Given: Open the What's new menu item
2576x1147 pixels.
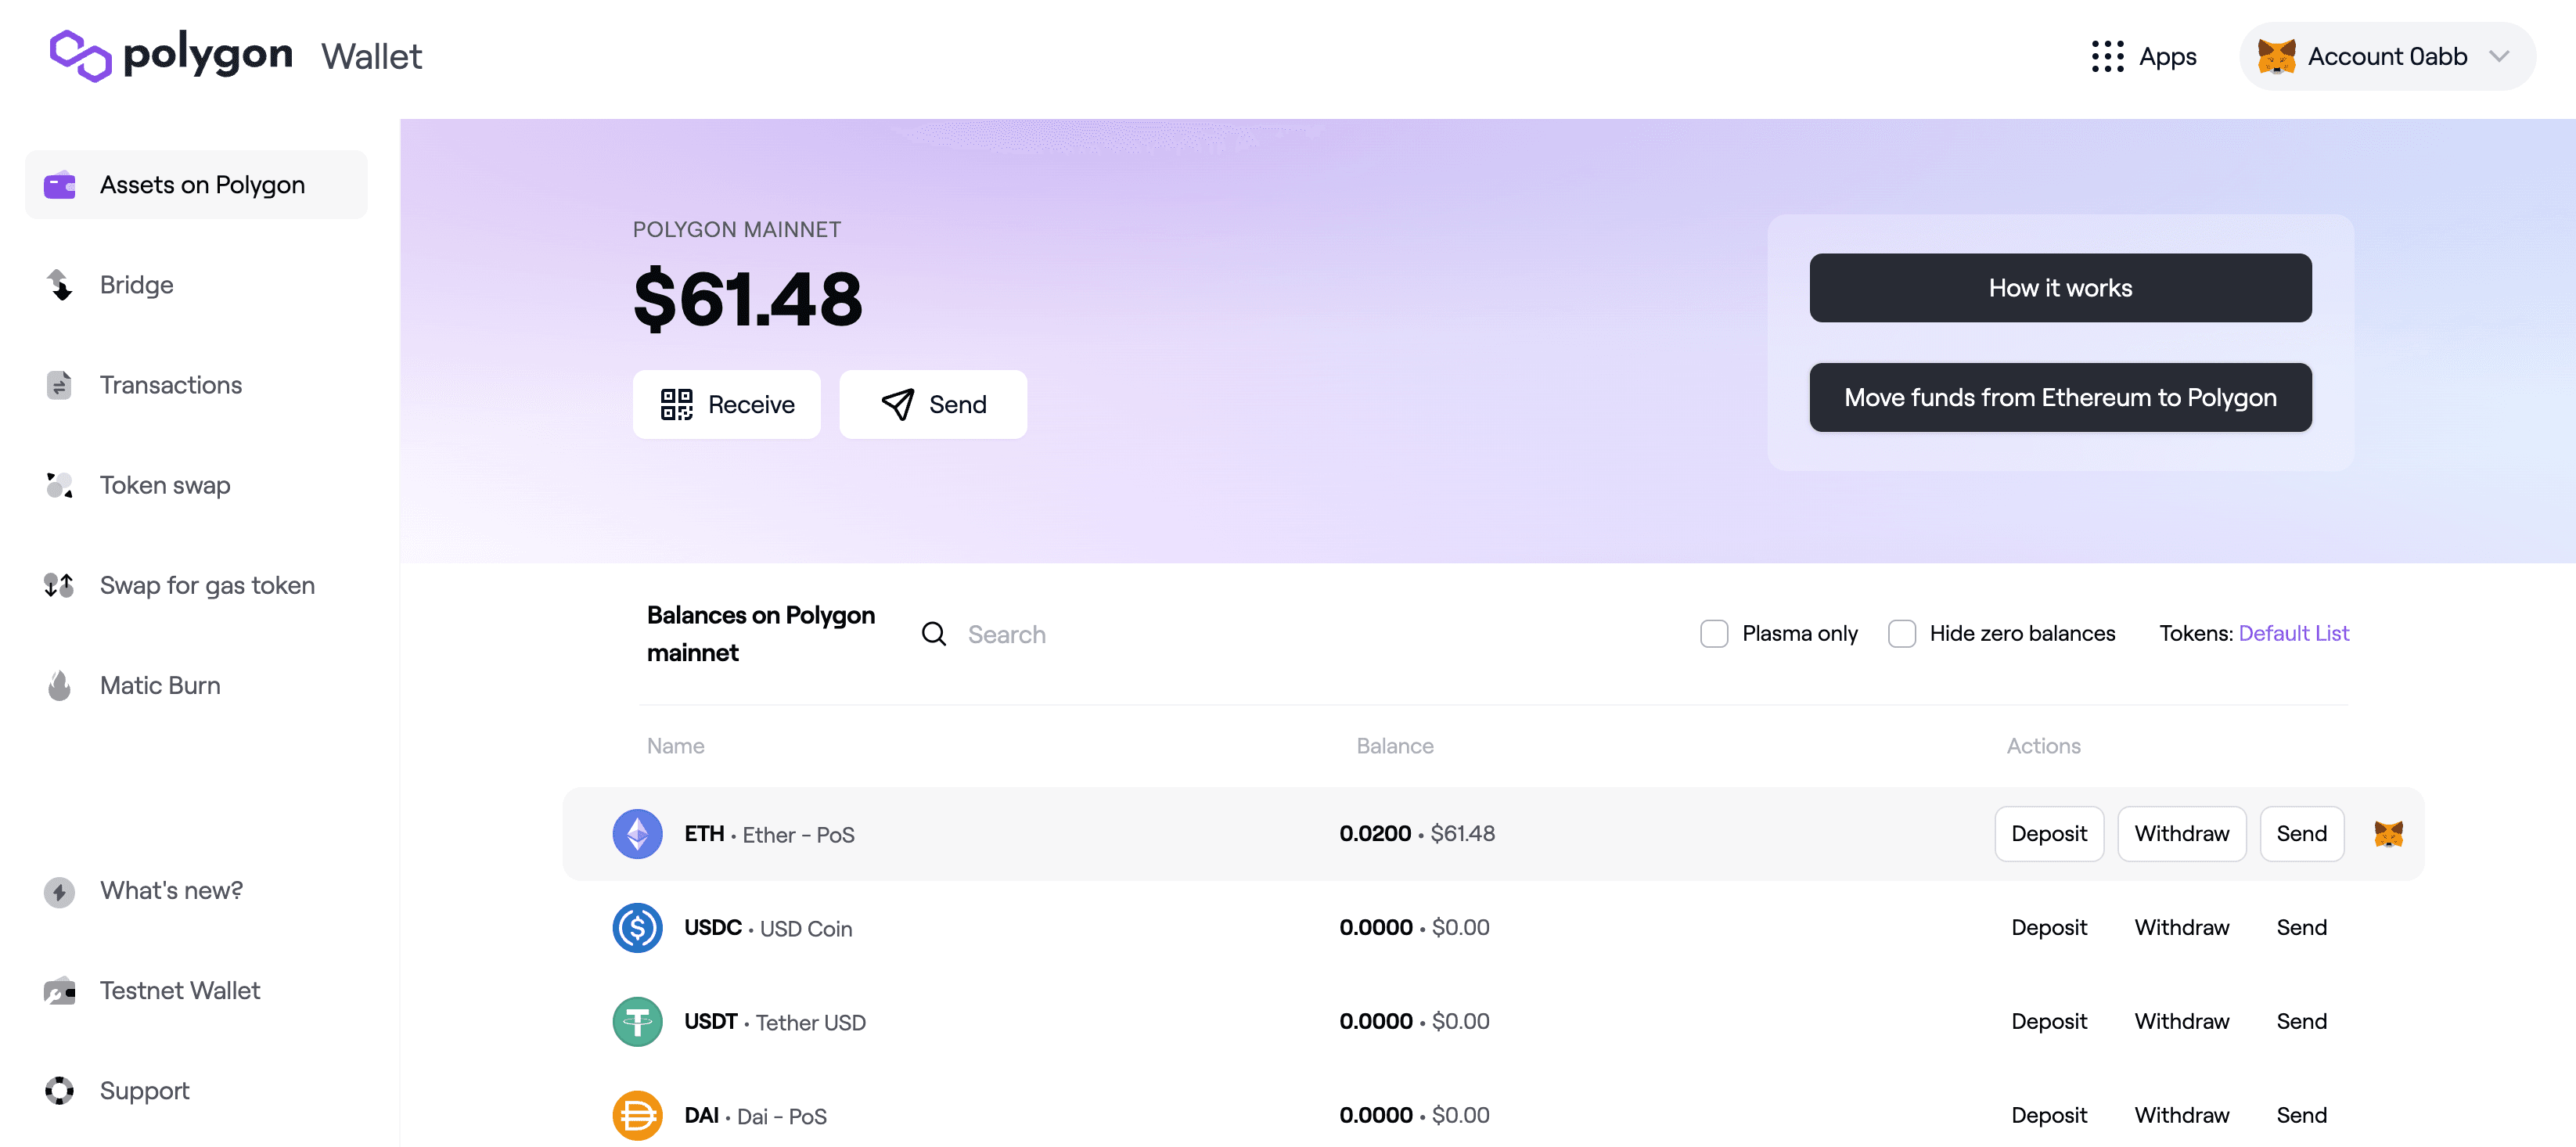Looking at the screenshot, I should 171,889.
